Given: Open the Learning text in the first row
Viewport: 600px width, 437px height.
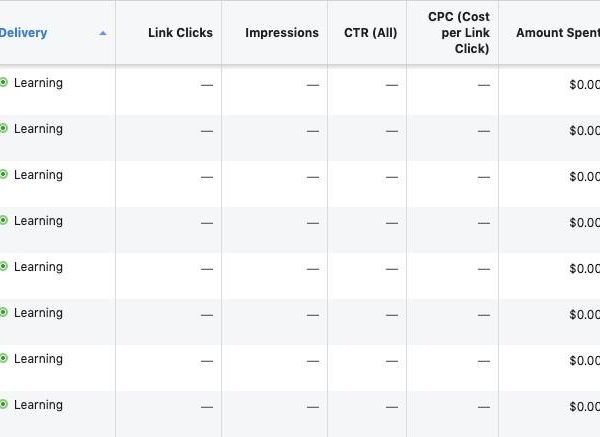Looking at the screenshot, I should tap(38, 83).
